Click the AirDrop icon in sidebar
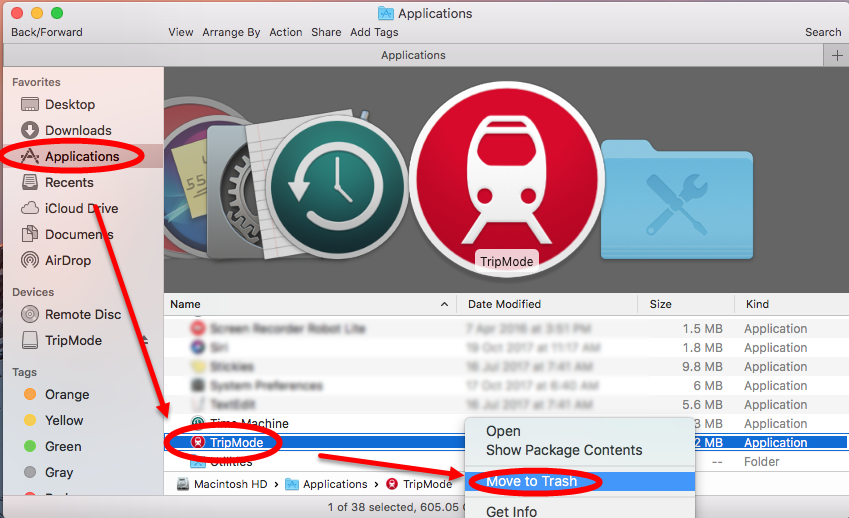The height and width of the screenshot is (518, 849). (x=30, y=260)
